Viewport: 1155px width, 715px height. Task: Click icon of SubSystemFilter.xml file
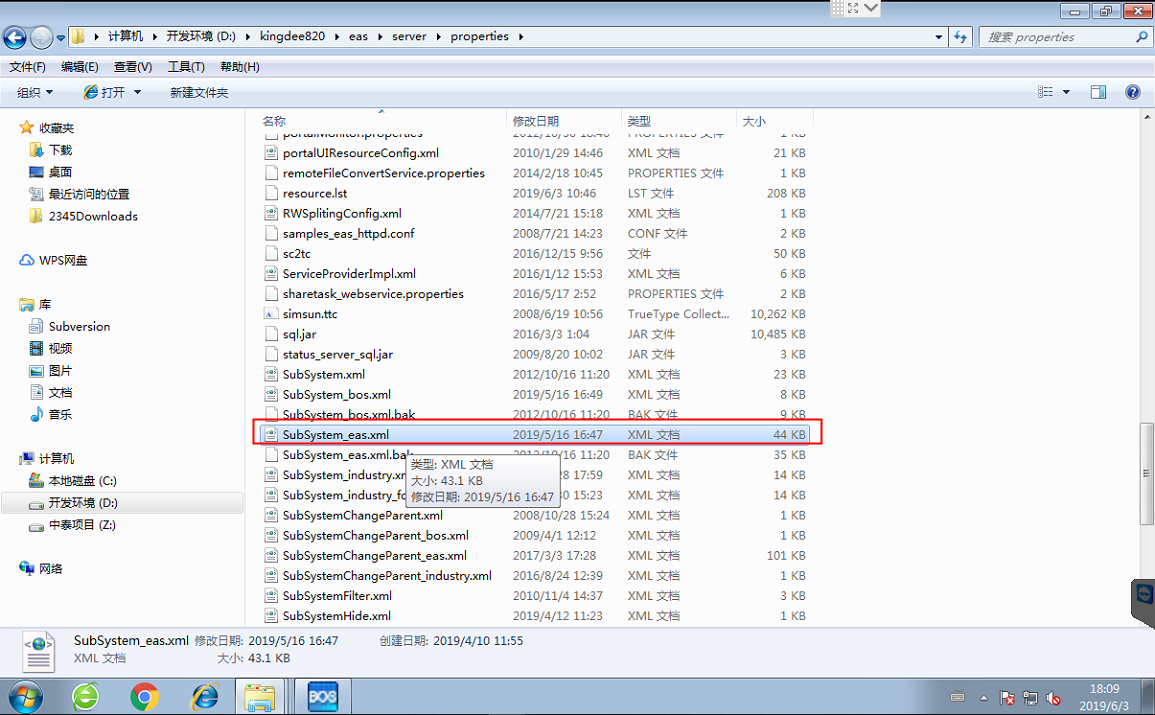click(x=271, y=596)
